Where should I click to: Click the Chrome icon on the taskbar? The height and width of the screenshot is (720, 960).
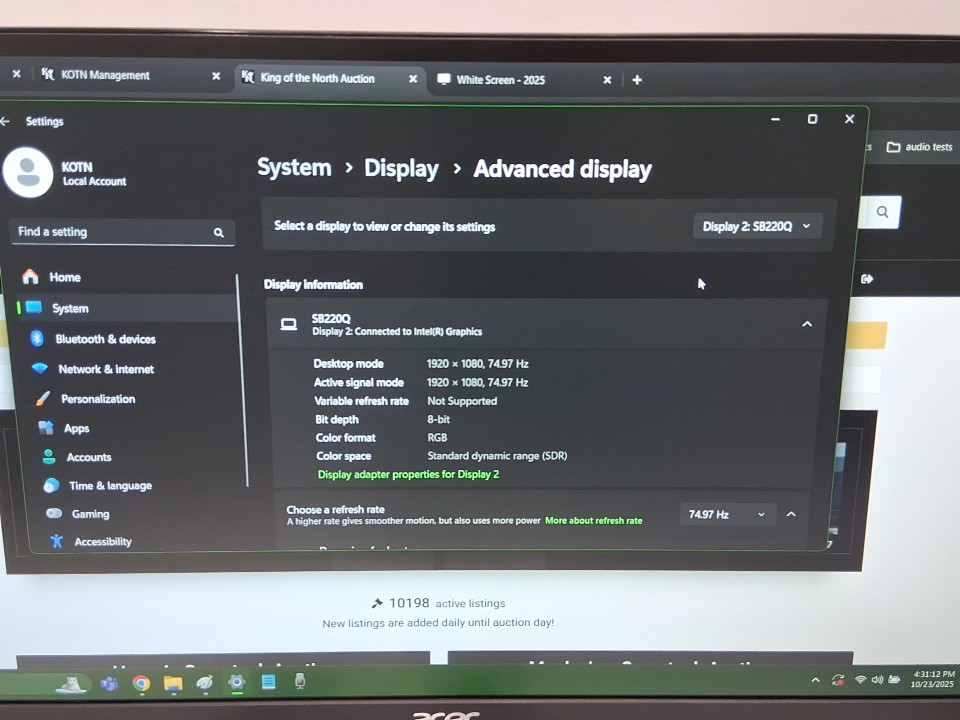141,684
